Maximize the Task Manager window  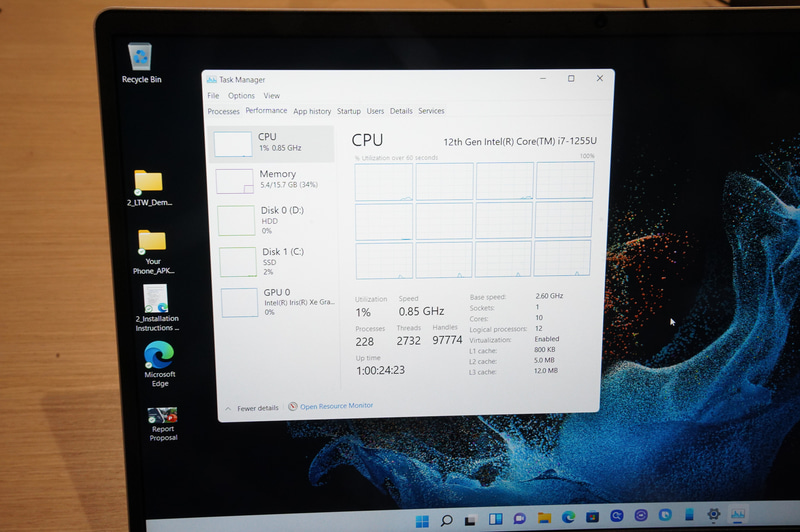pos(571,79)
